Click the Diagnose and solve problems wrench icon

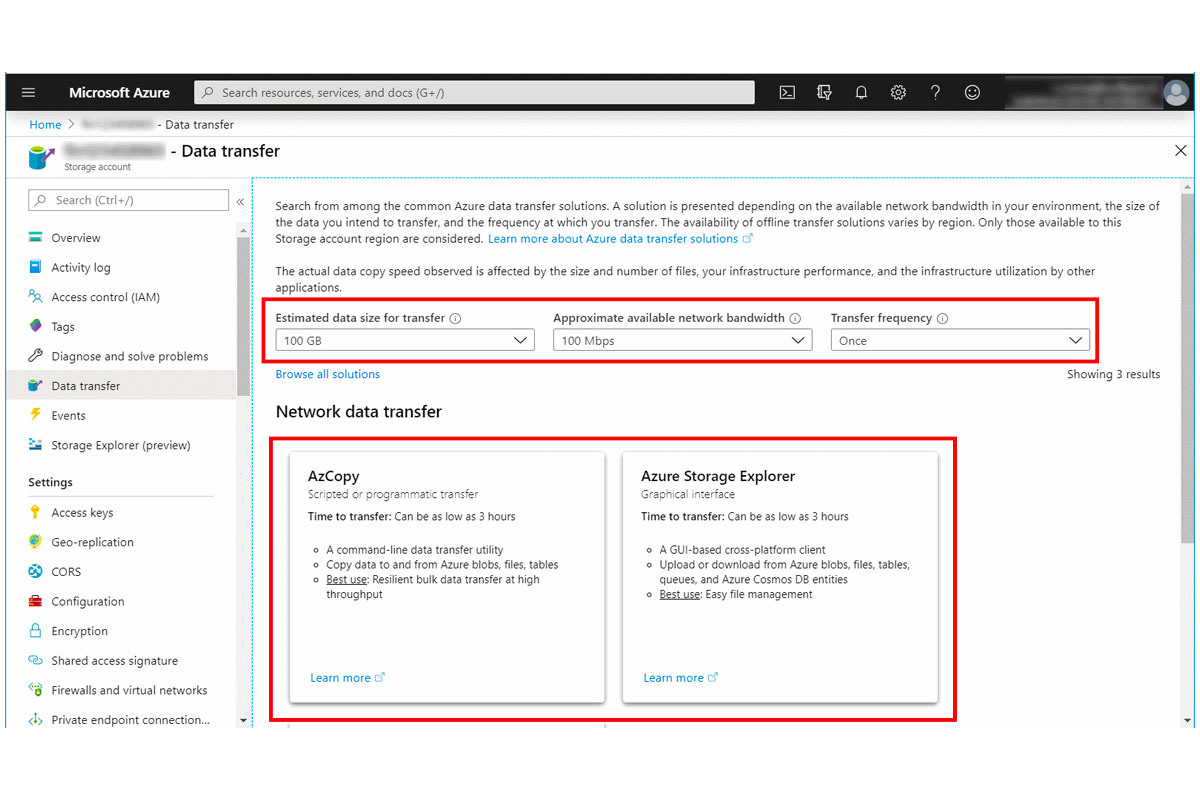36,356
